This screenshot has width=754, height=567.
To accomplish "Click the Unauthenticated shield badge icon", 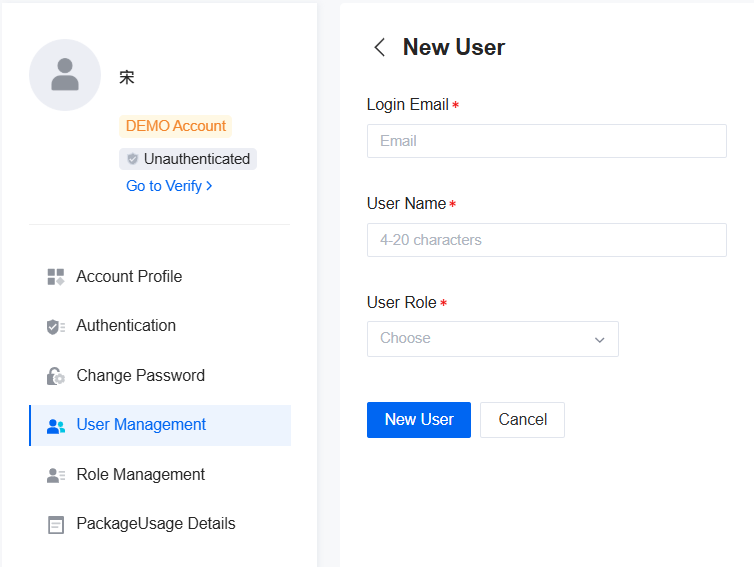I will coord(133,159).
